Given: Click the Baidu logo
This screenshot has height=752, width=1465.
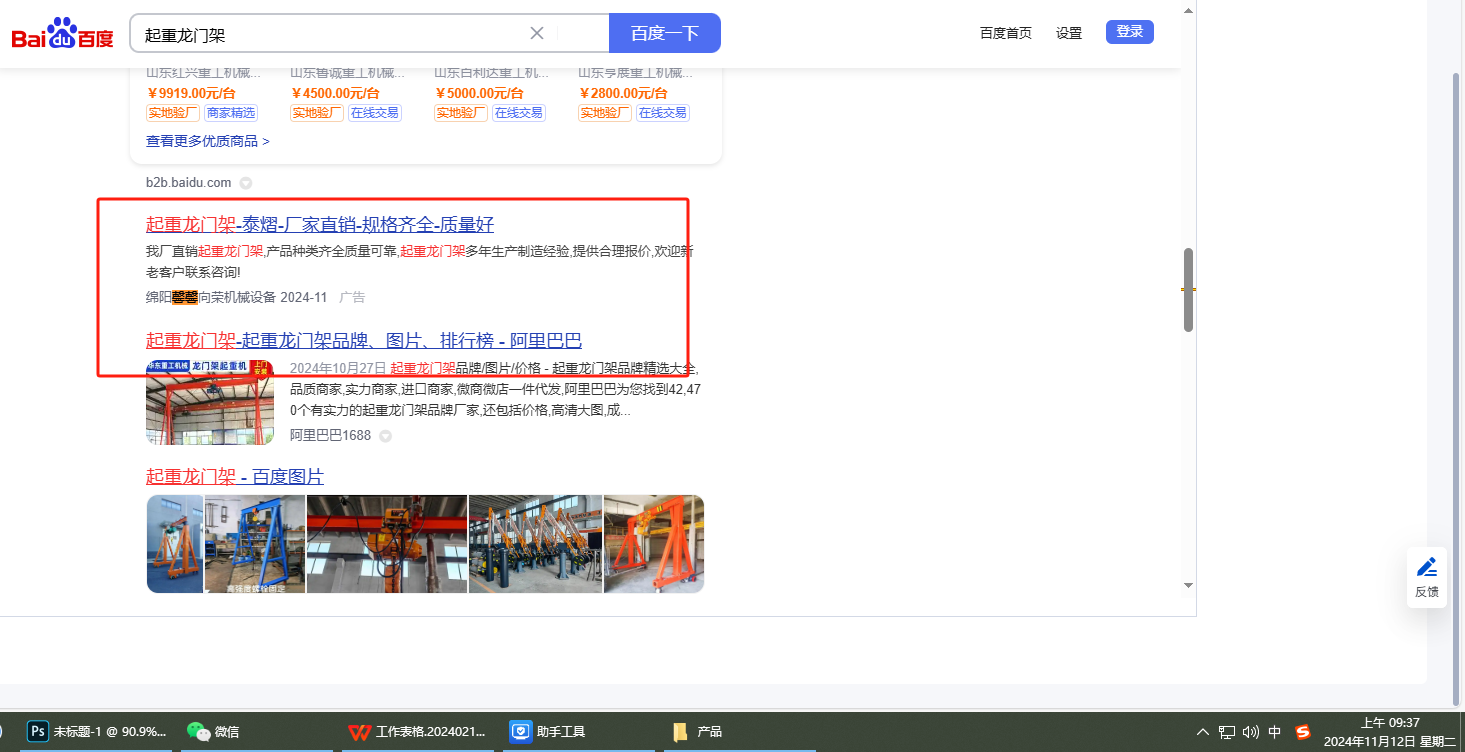Looking at the screenshot, I should [62, 34].
